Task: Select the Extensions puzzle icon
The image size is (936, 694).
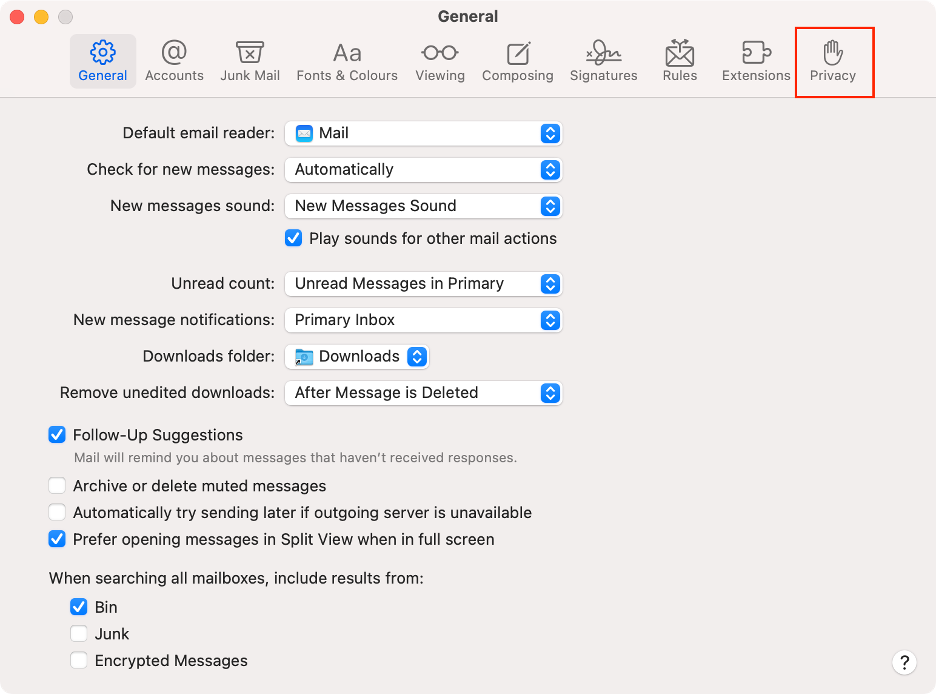Action: 755,60
